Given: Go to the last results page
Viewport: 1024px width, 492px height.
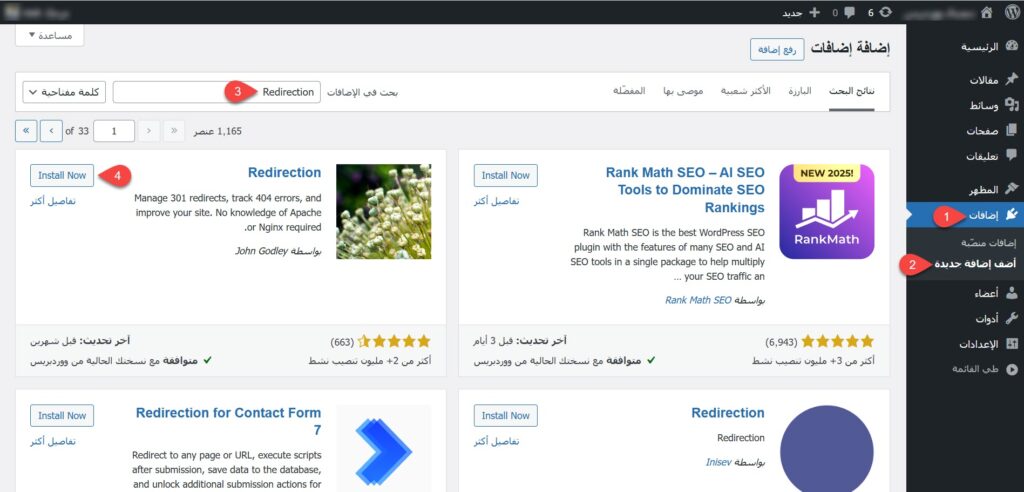Looking at the screenshot, I should coord(25,131).
